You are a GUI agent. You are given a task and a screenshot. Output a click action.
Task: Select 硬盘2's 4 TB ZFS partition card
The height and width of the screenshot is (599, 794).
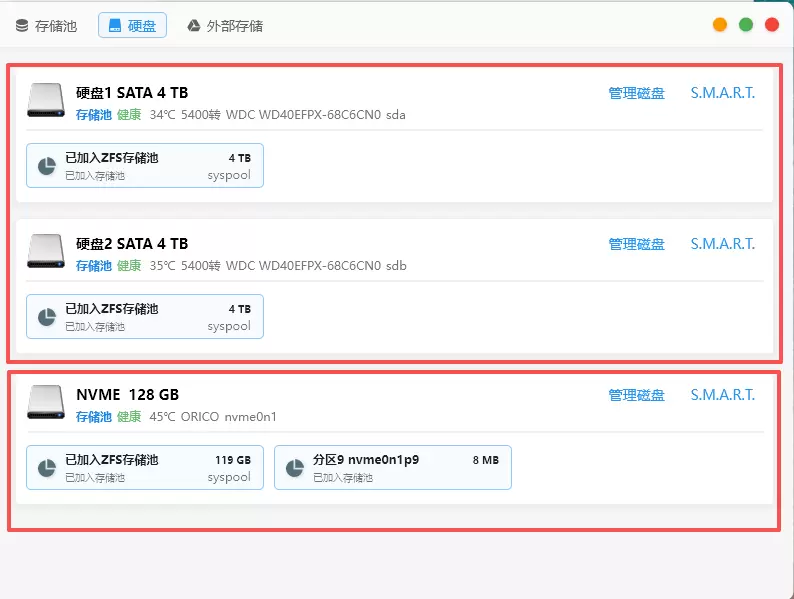[x=145, y=317]
